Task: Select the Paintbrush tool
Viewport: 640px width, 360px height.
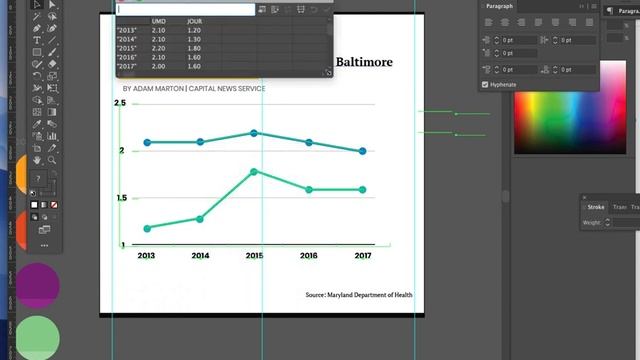Action: click(52, 52)
